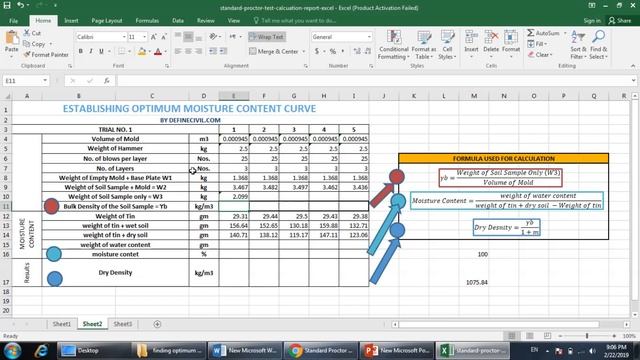Open the Formulas ribbon tab
Viewport: 640px width, 360px height.
pyautogui.click(x=147, y=20)
